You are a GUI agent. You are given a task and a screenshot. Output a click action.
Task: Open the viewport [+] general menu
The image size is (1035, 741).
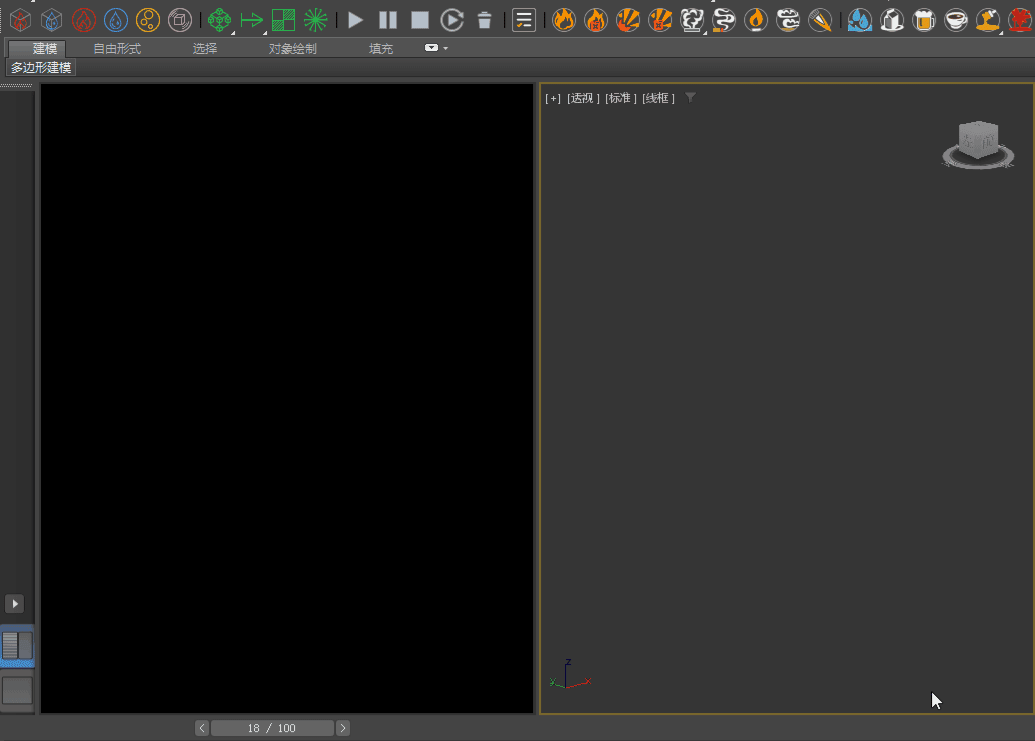[552, 98]
